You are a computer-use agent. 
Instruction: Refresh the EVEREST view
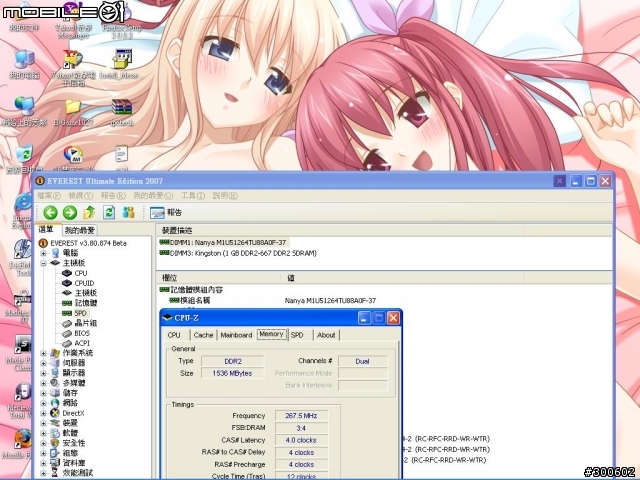pos(109,212)
